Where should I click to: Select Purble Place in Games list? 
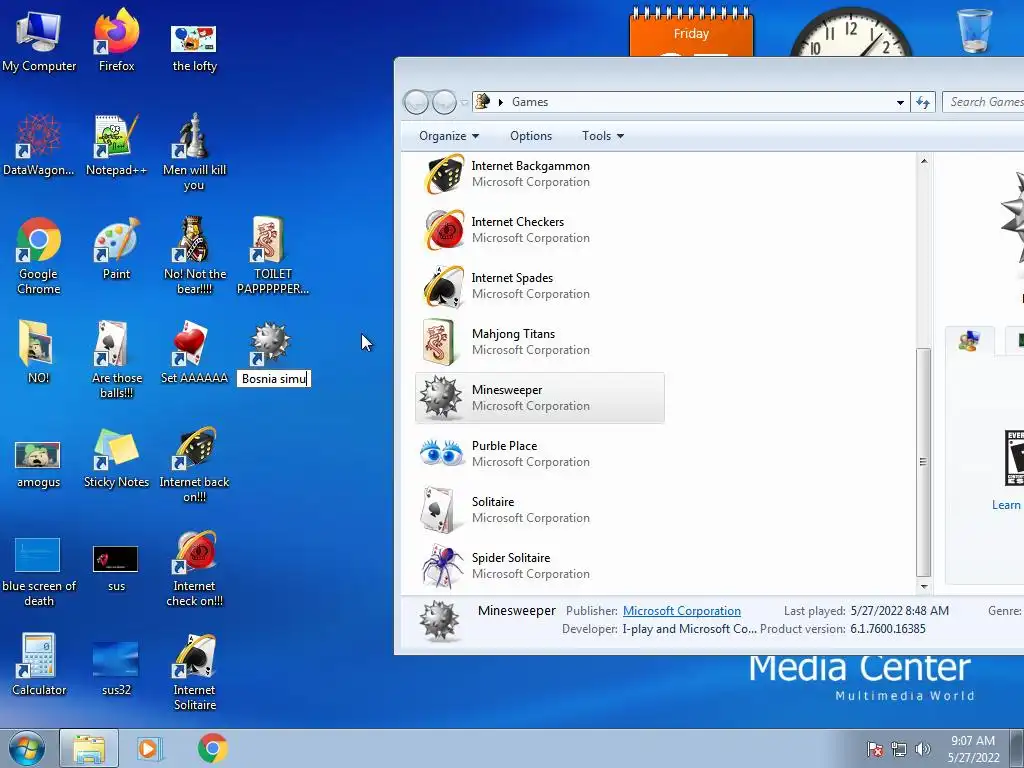tap(539, 454)
